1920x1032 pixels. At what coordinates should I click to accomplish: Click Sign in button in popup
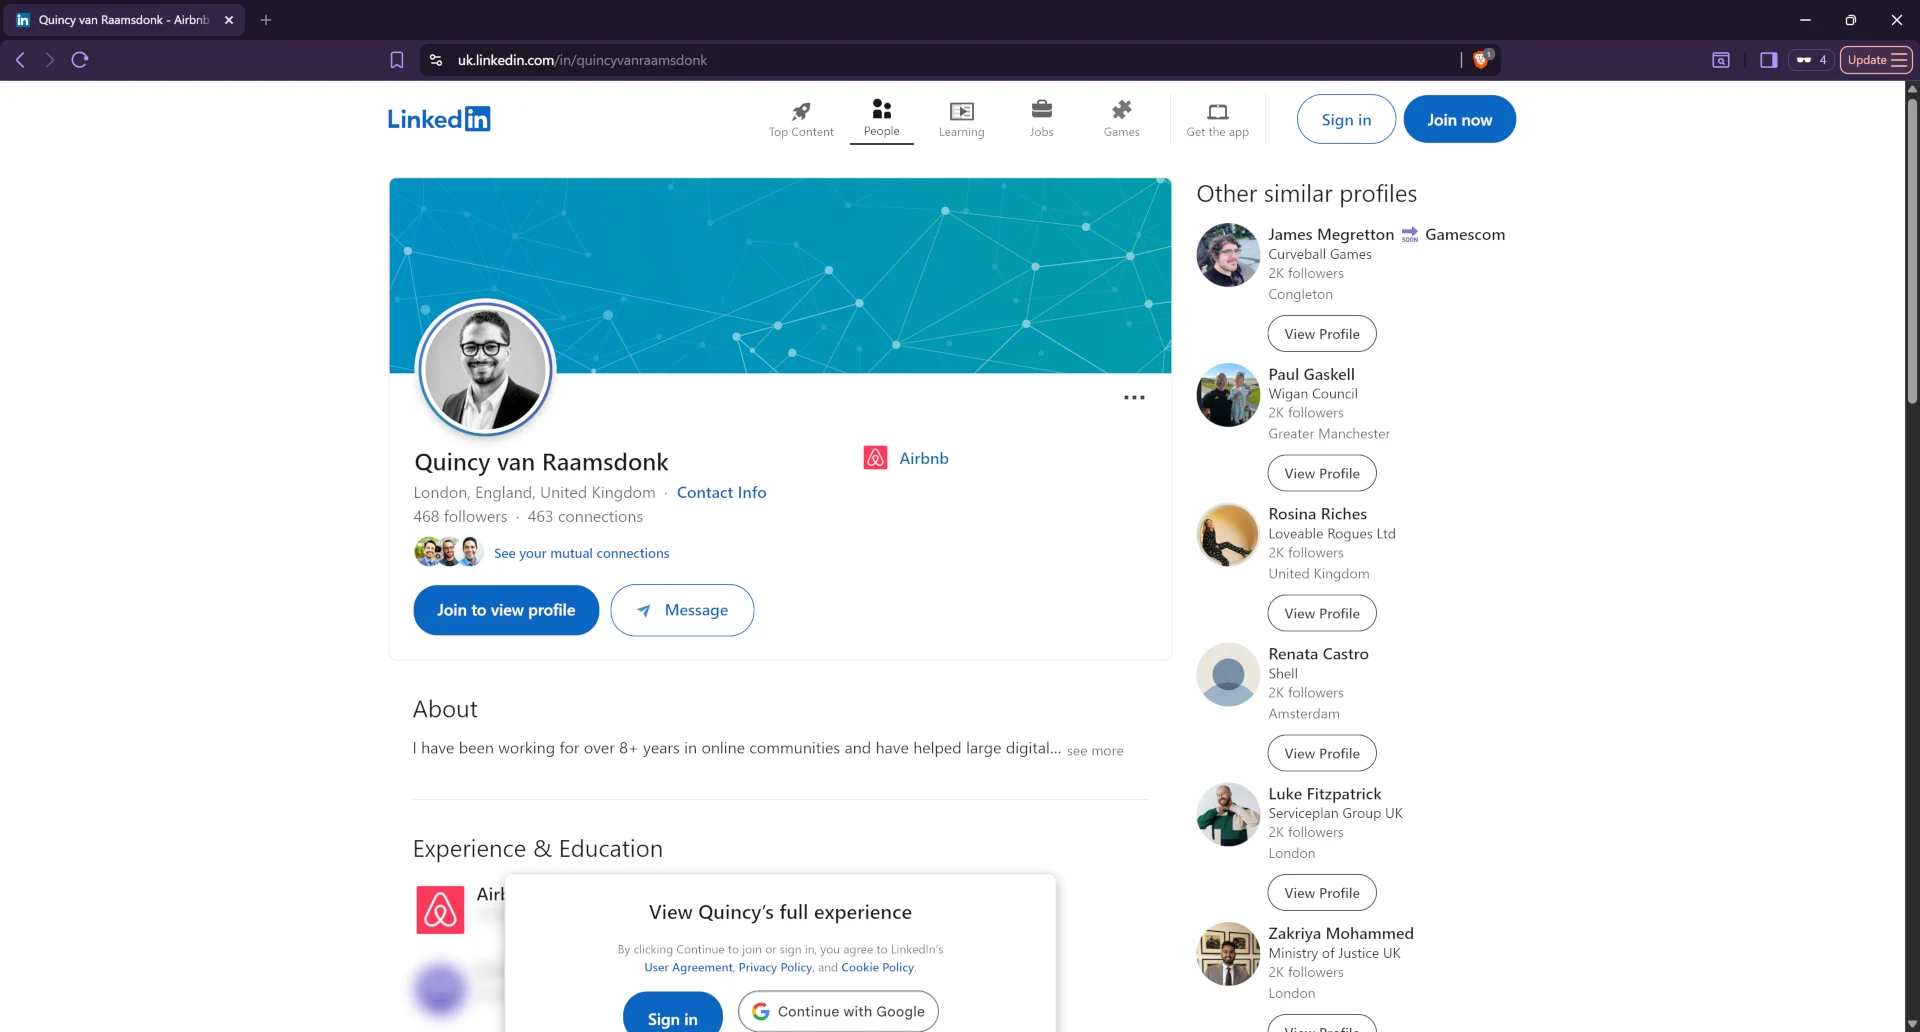tap(672, 1013)
